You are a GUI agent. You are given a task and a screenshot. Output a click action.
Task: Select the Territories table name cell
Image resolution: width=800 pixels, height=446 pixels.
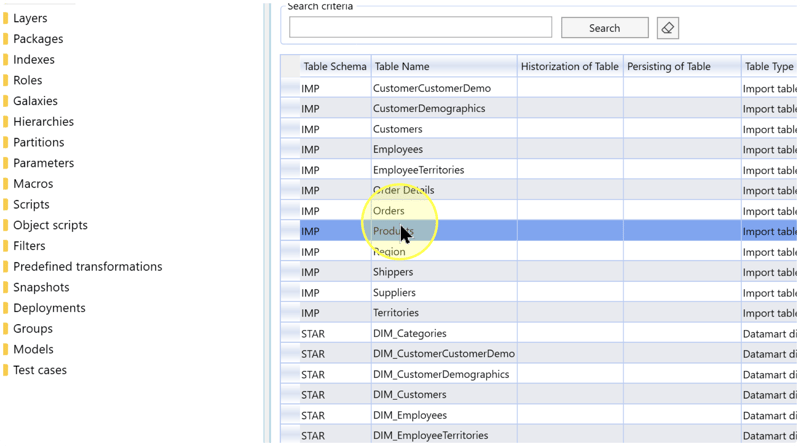tap(444, 312)
